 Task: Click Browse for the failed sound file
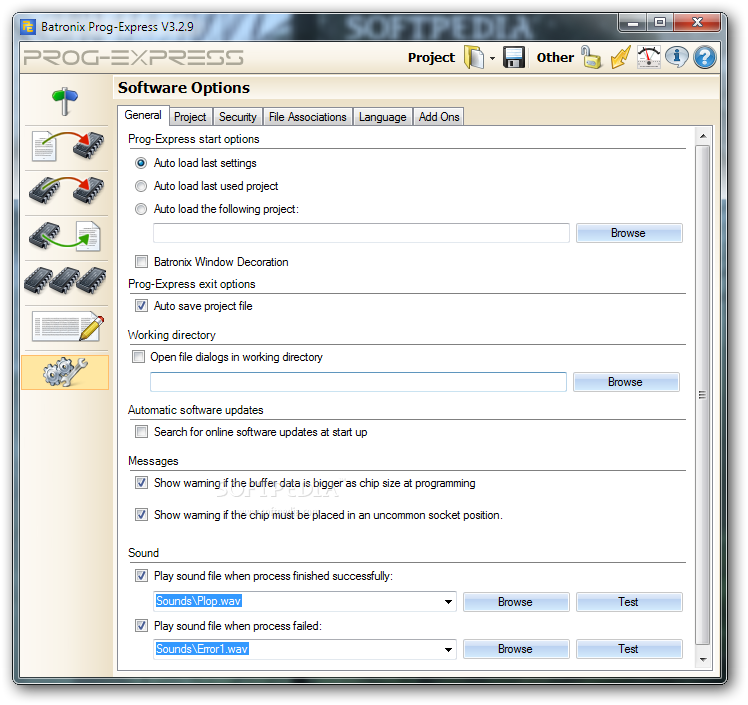click(x=516, y=649)
